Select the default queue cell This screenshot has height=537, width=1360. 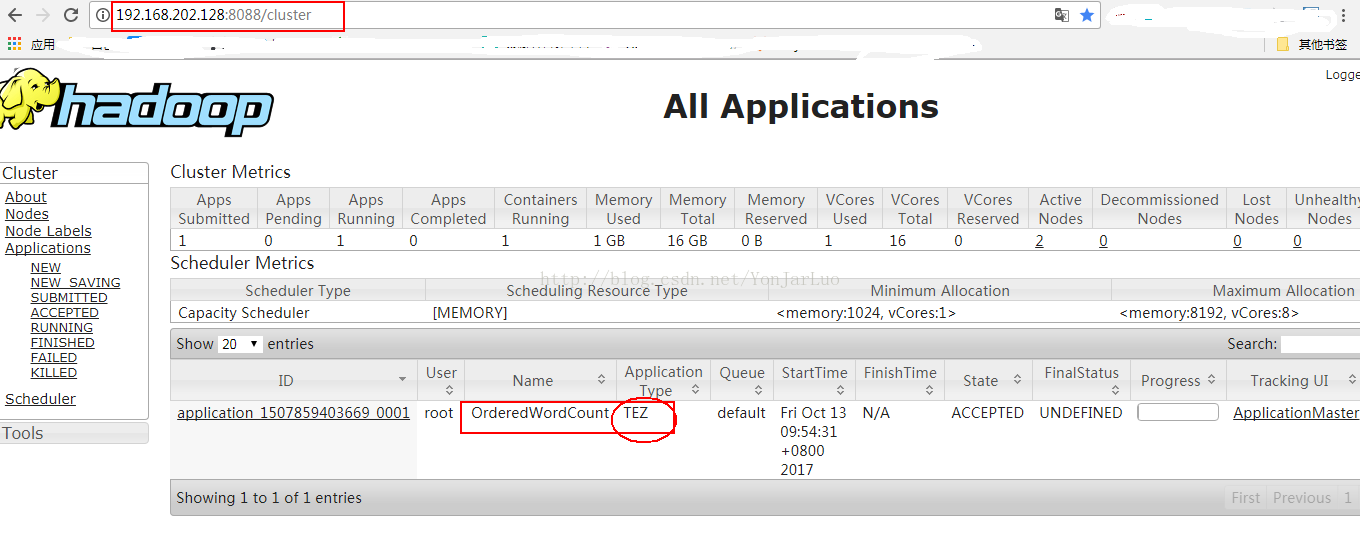coord(741,413)
